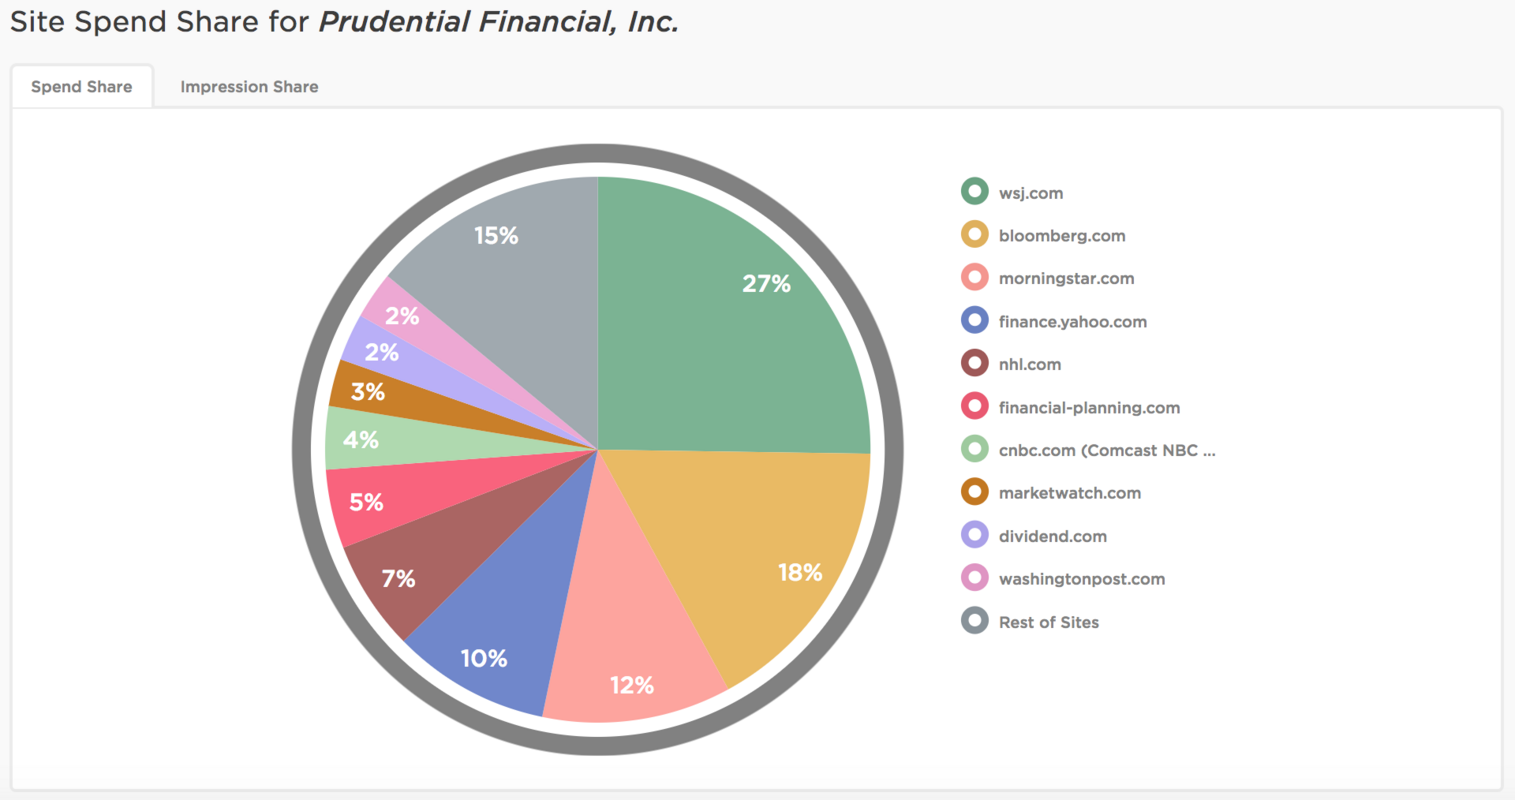Click the finance.yahoo.com legend icon
This screenshot has height=800, width=1515.
click(x=974, y=321)
